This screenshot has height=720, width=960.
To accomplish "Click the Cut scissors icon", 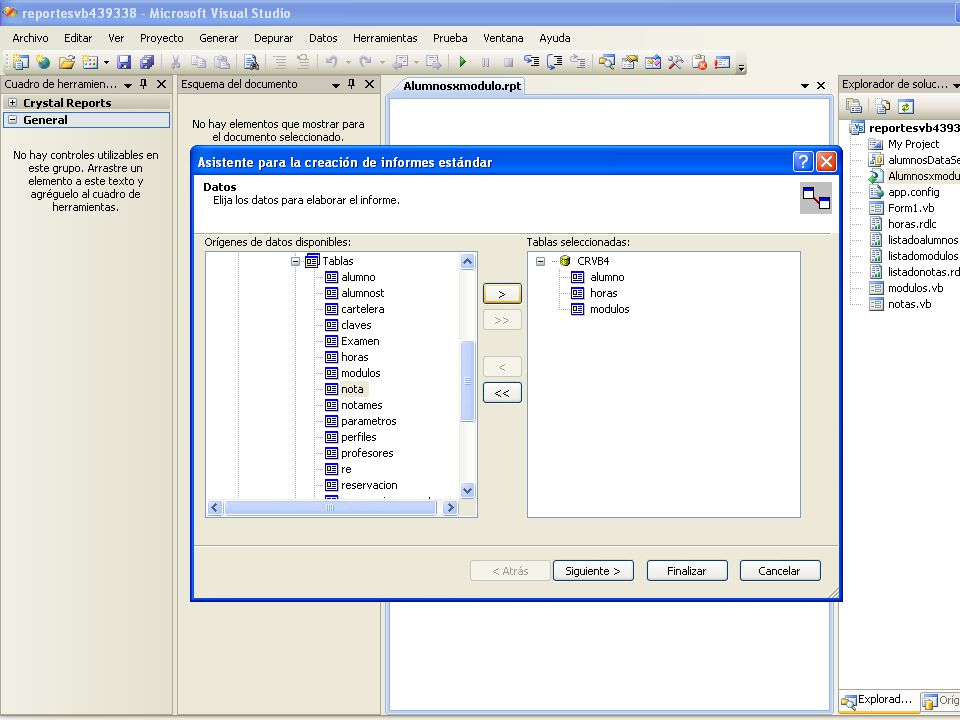I will click(x=175, y=62).
